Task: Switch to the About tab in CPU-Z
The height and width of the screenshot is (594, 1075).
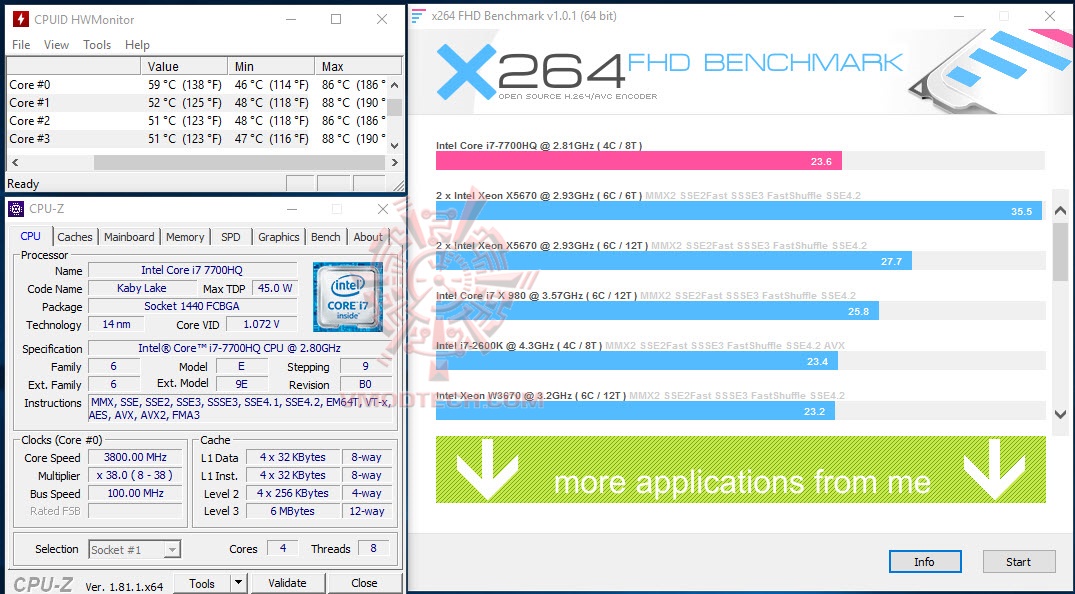Action: coord(368,237)
